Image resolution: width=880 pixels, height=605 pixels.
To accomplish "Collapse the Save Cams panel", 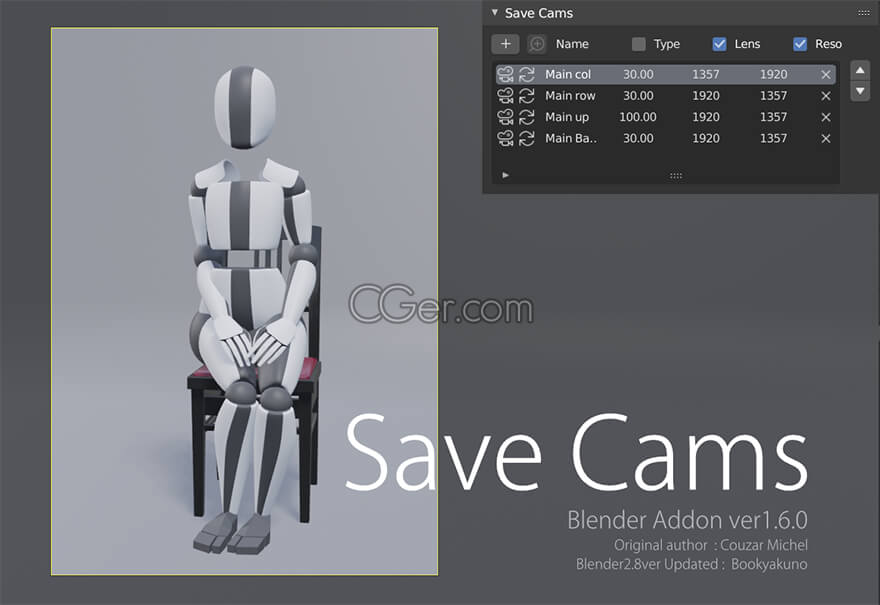I will (x=494, y=12).
